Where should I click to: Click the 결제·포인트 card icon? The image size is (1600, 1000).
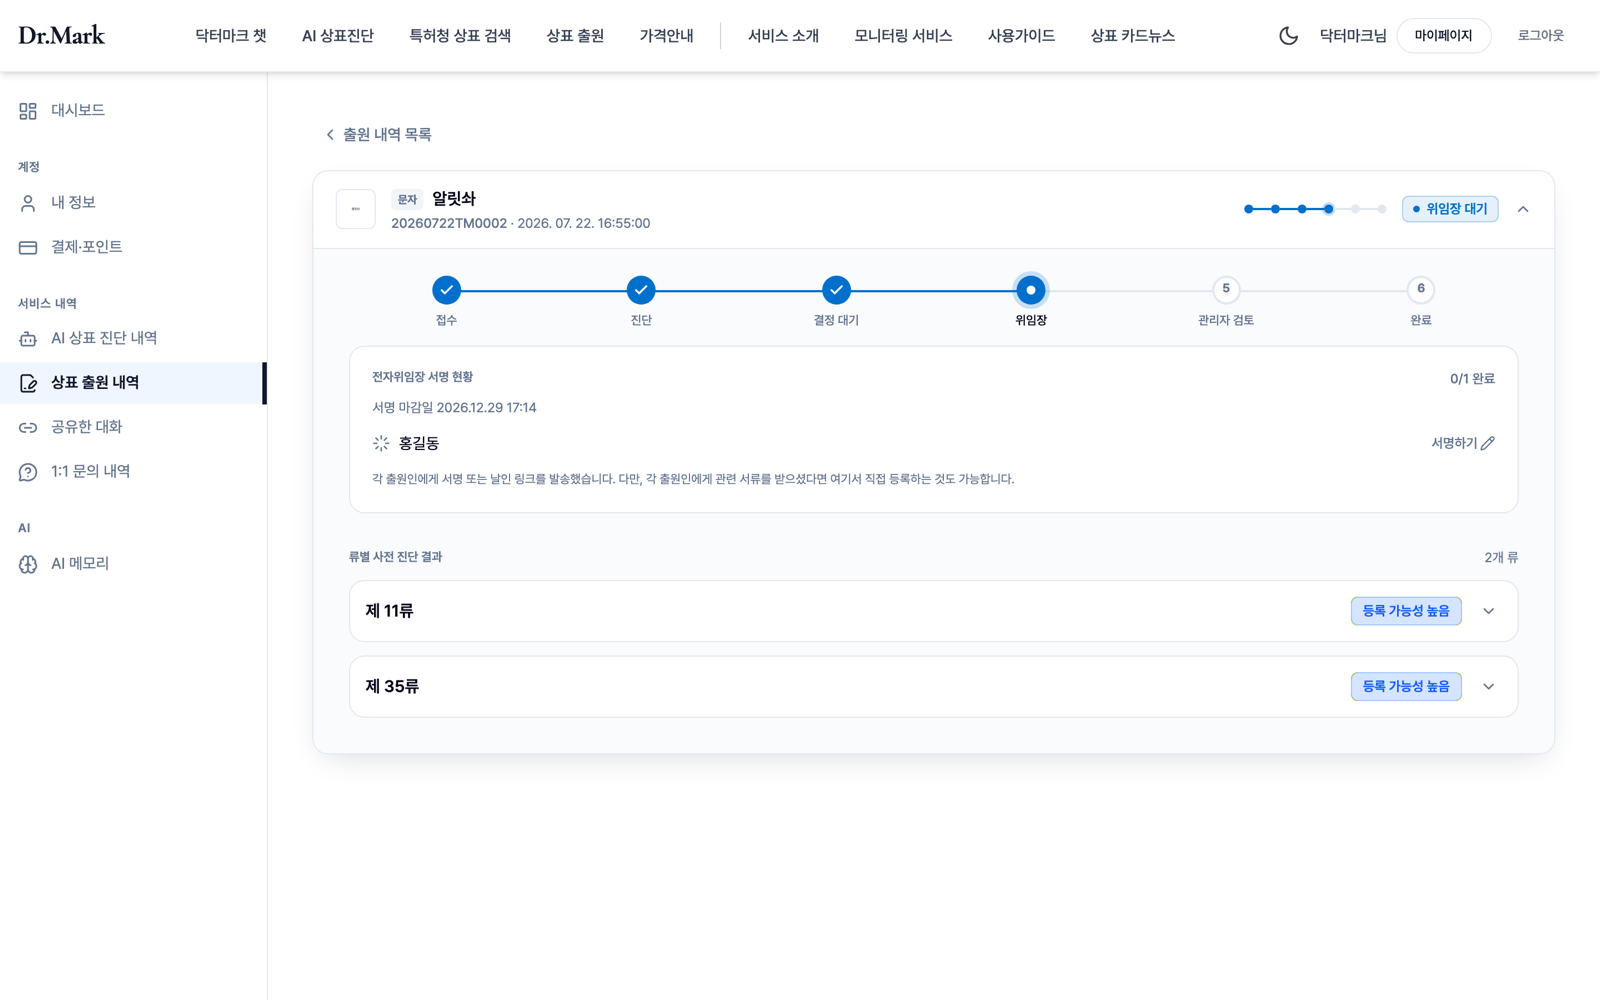[x=28, y=247]
